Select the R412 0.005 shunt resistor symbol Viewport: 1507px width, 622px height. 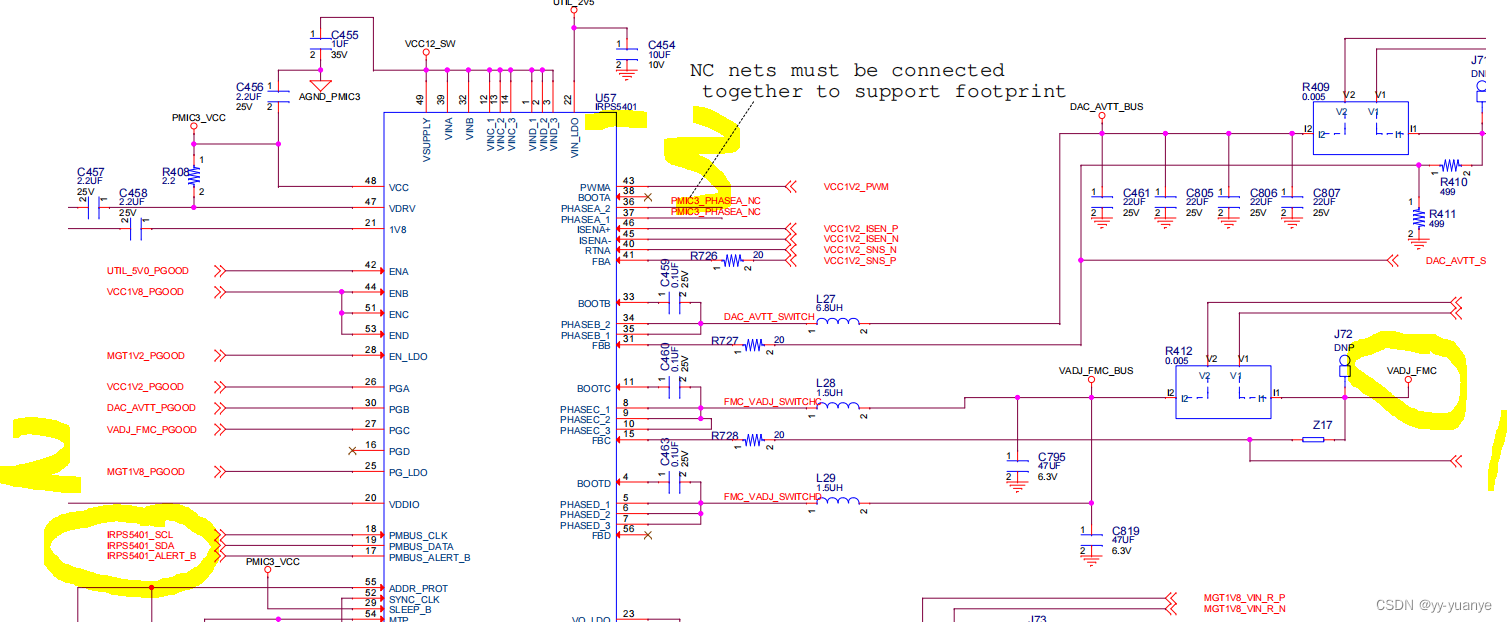coord(1222,390)
